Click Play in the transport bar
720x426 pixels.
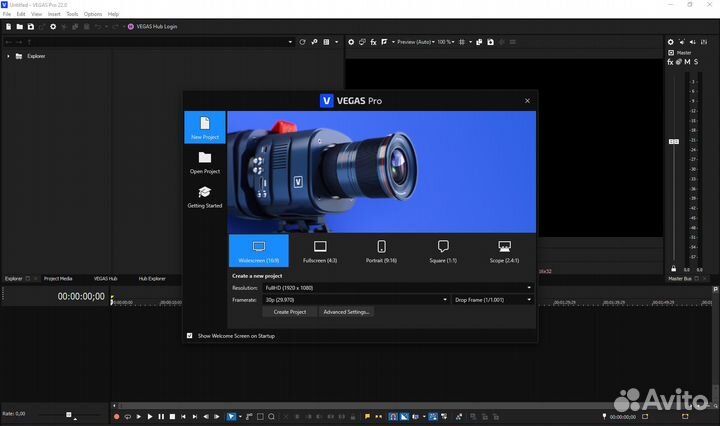tap(150, 416)
